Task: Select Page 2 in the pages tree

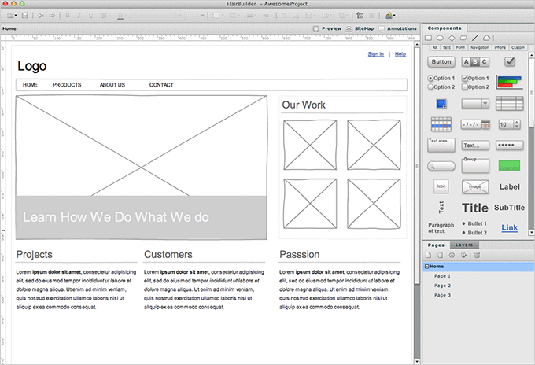Action: click(442, 286)
